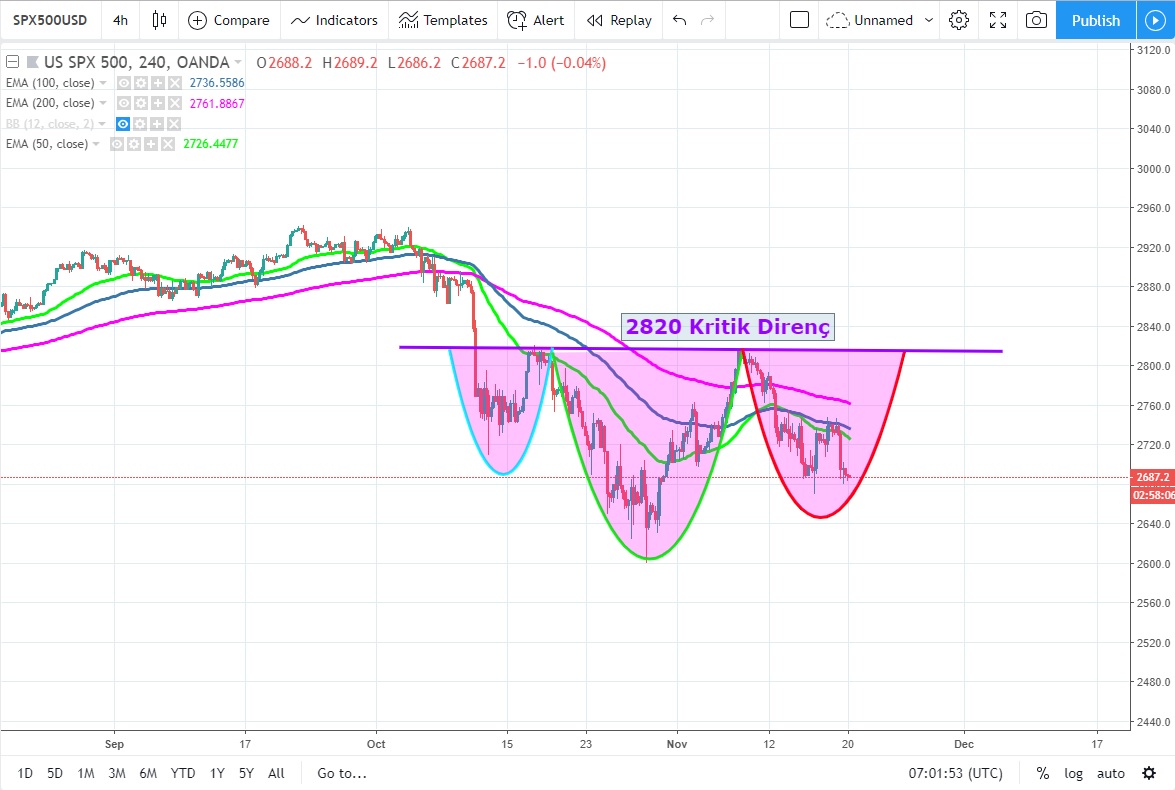
Task: Click current price label 2687.2 on axis
Action: (1152, 477)
